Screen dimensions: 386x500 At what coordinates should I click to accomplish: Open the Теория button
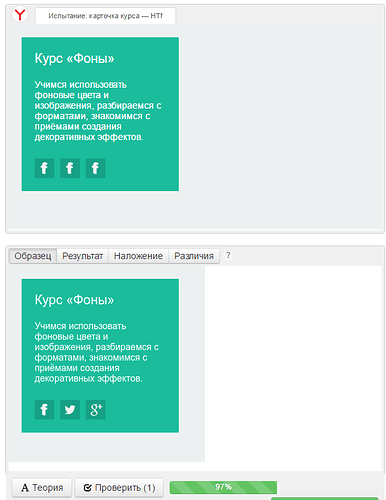tap(42, 488)
